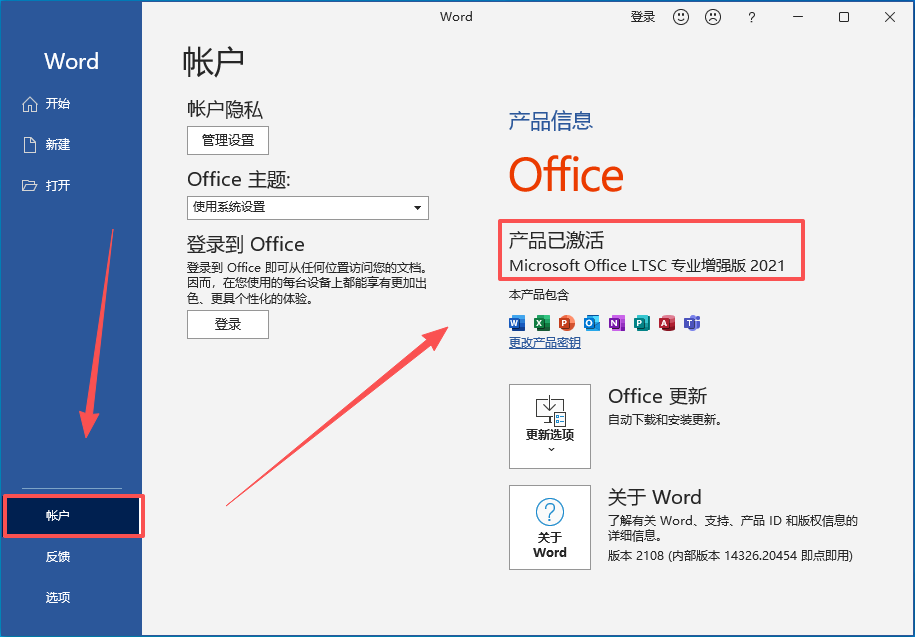Expand the Office 主题 dropdown
This screenshot has width=915, height=637.
pos(308,208)
